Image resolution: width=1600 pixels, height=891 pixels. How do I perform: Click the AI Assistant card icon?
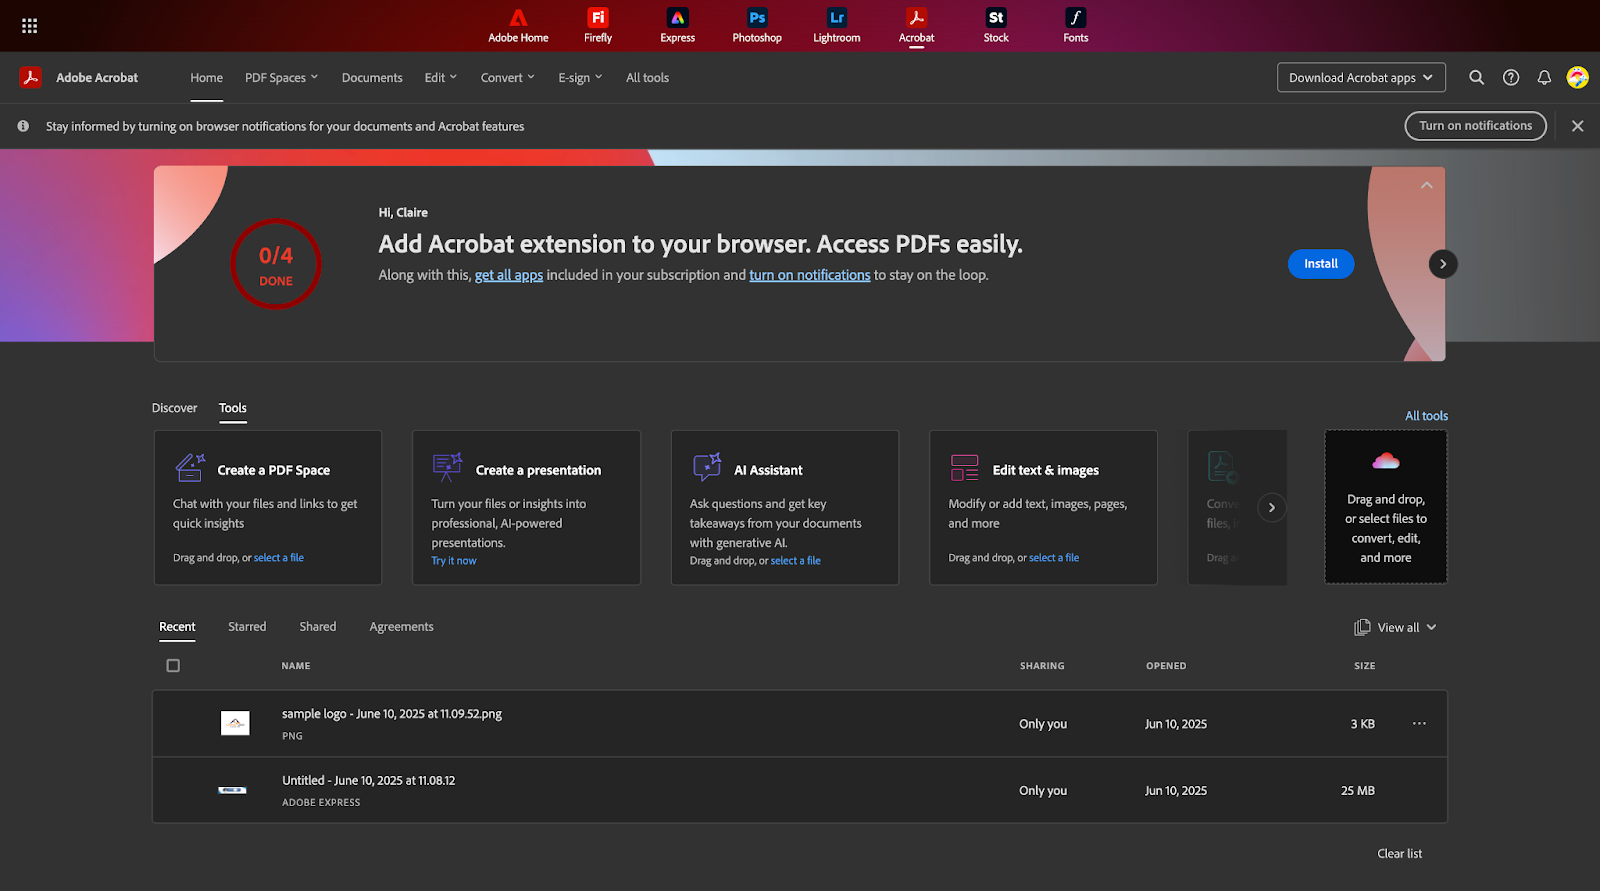coord(707,467)
